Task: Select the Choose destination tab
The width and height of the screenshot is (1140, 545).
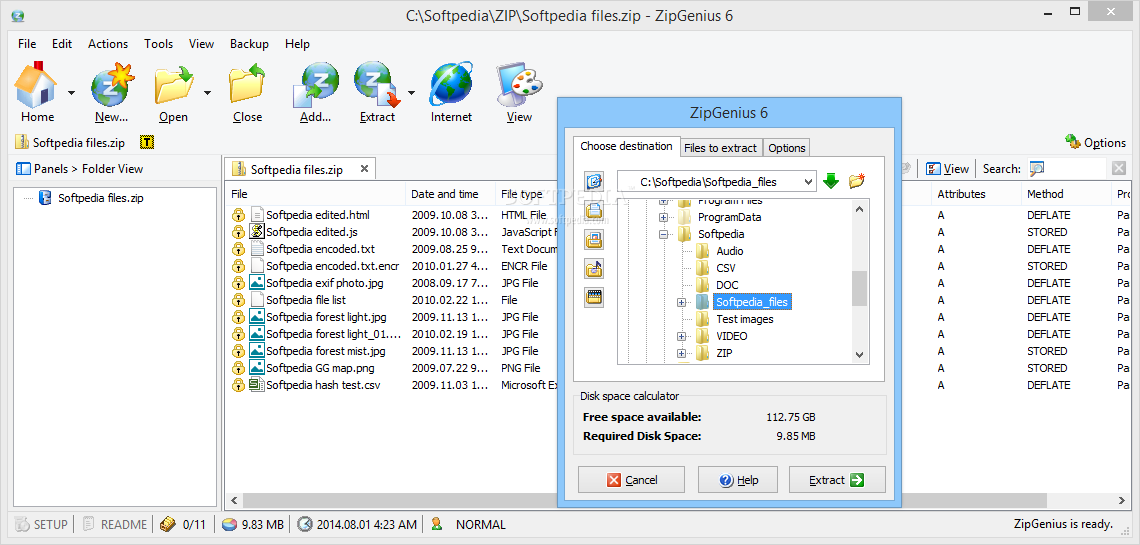Action: [626, 146]
